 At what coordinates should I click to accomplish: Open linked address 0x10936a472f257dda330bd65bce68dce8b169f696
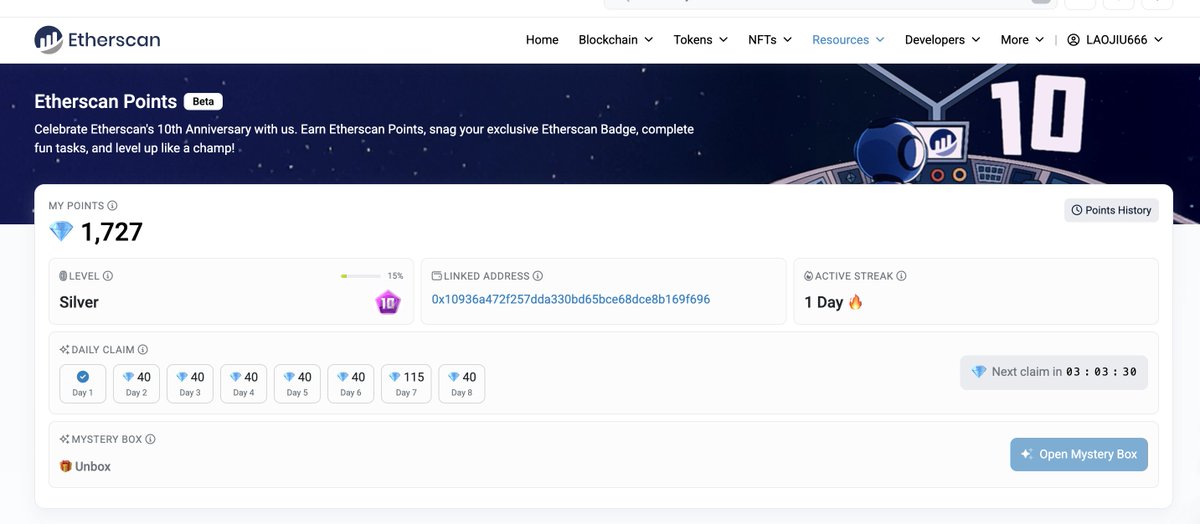point(571,299)
